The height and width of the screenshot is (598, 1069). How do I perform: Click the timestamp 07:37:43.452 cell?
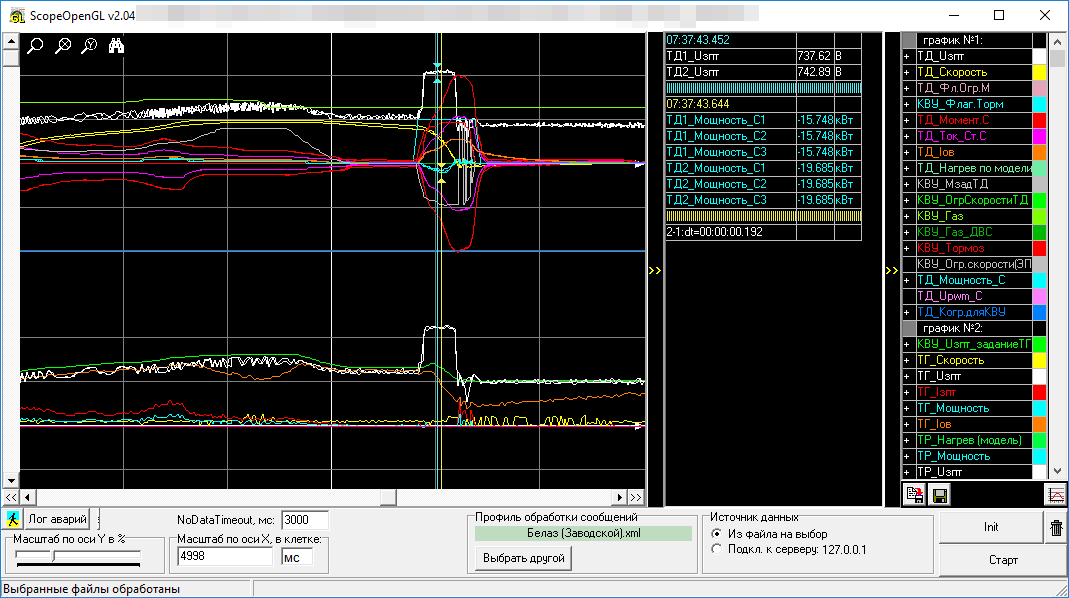[730, 40]
